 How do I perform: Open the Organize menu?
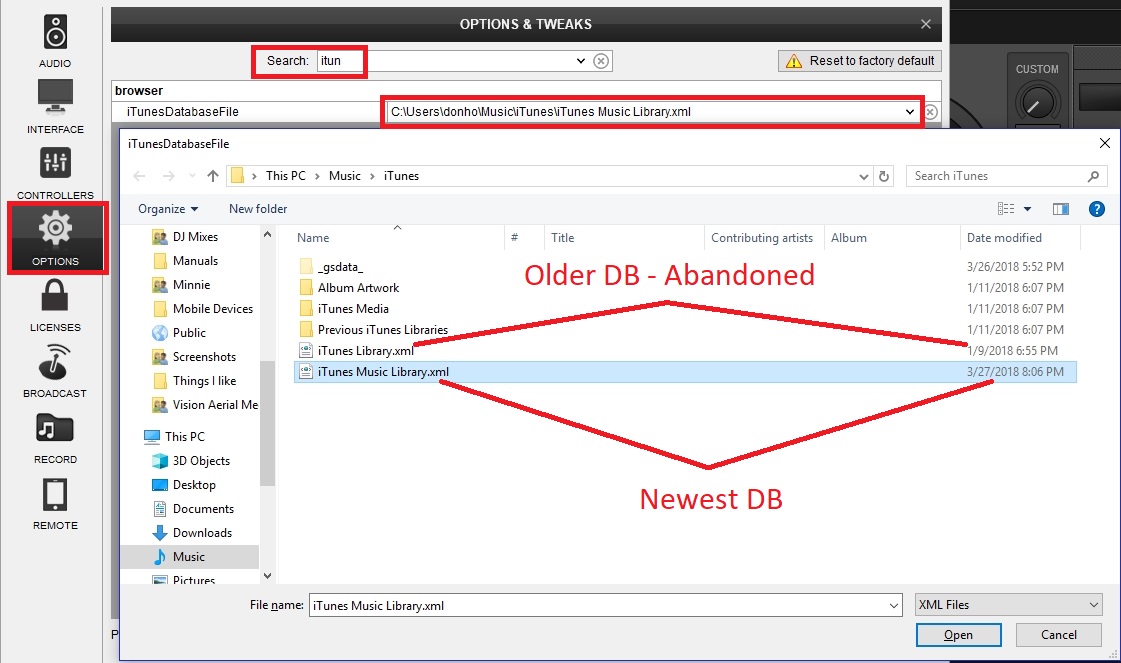168,209
